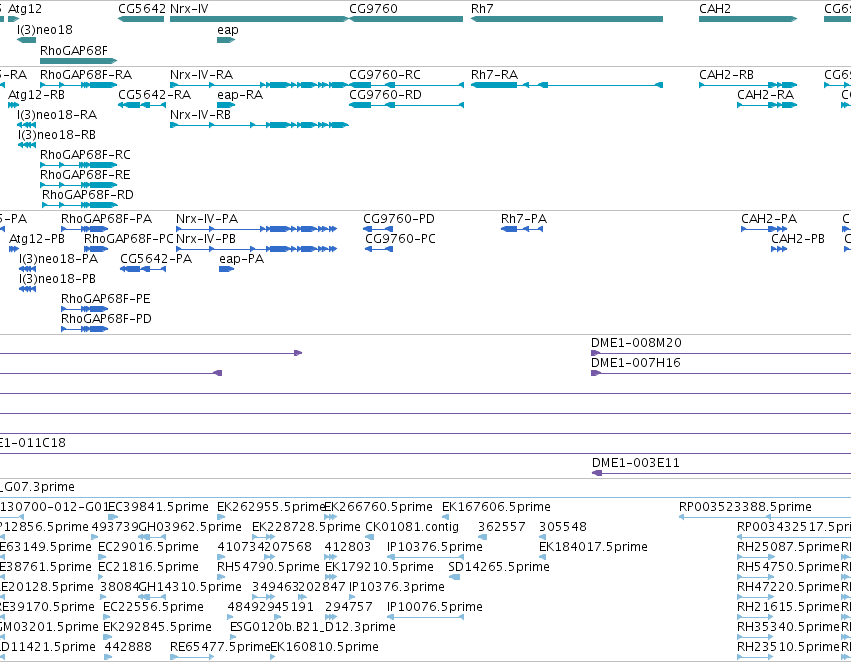Select EST IP10376.3prime
The height and width of the screenshot is (662, 851).
[397, 587]
